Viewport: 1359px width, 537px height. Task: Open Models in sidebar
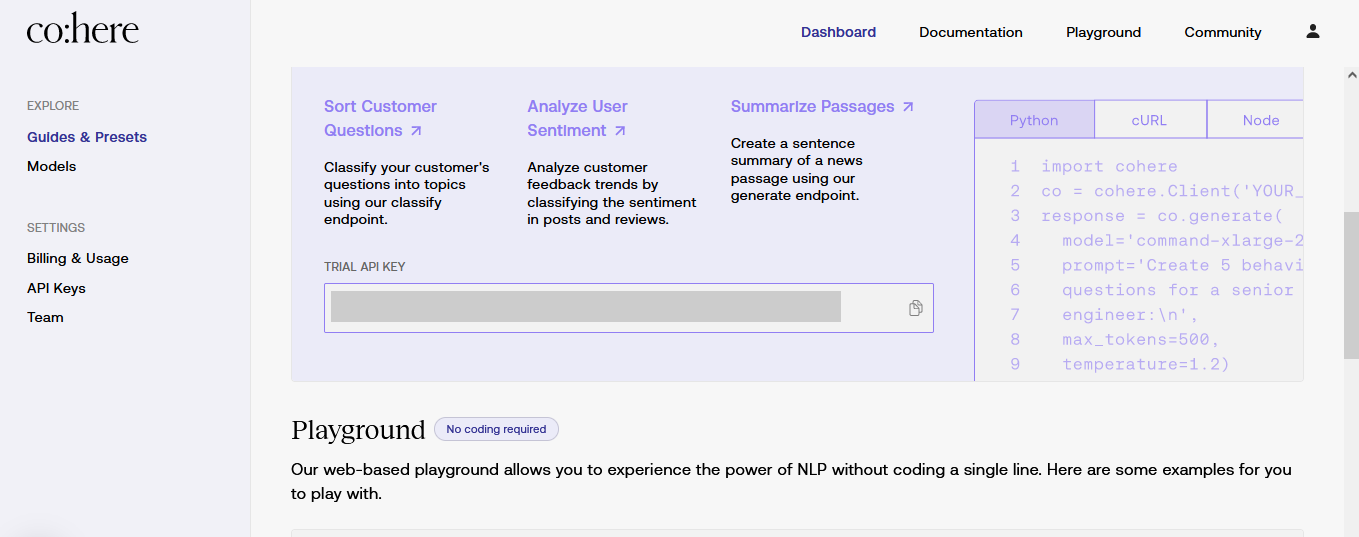point(52,166)
